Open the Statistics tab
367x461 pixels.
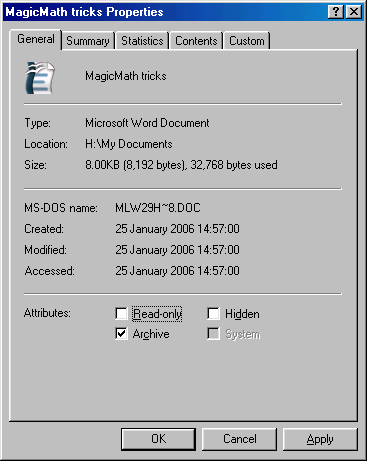point(142,41)
